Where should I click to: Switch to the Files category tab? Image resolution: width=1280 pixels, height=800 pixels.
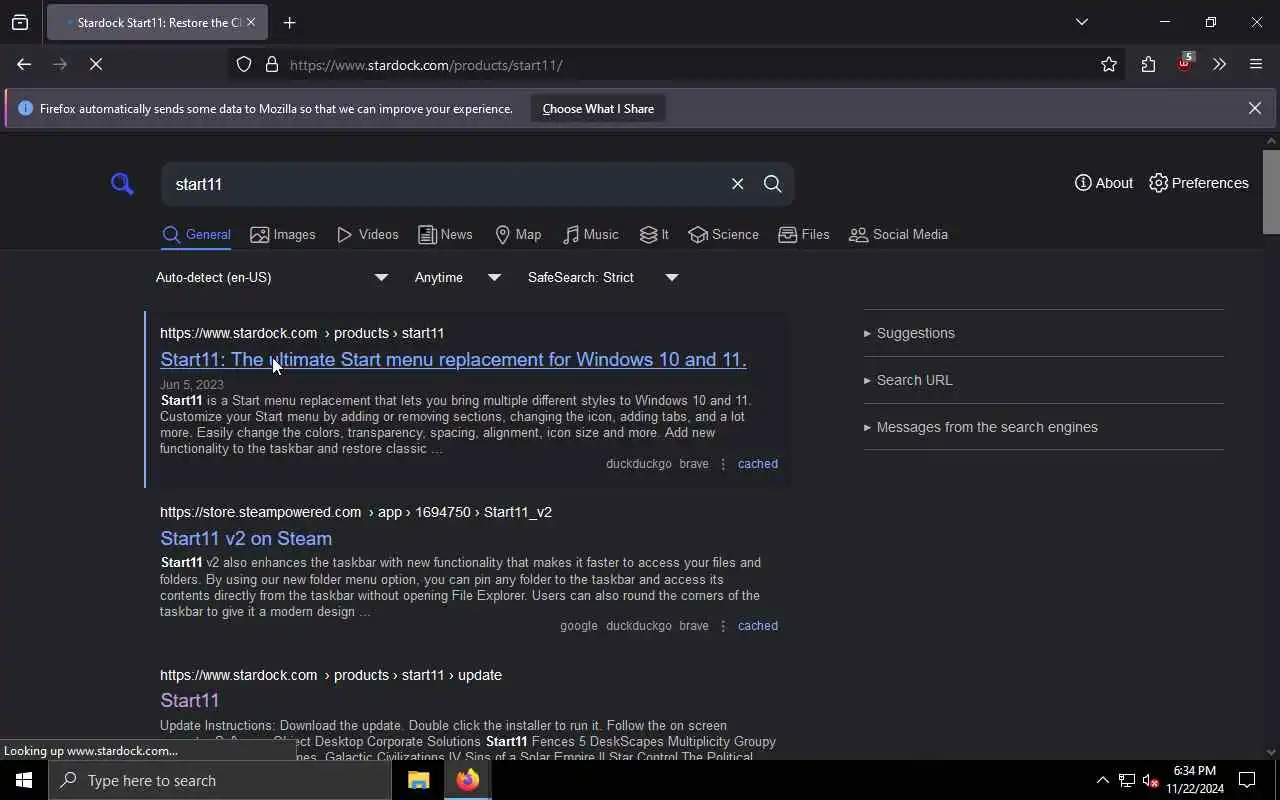pyautogui.click(x=804, y=235)
